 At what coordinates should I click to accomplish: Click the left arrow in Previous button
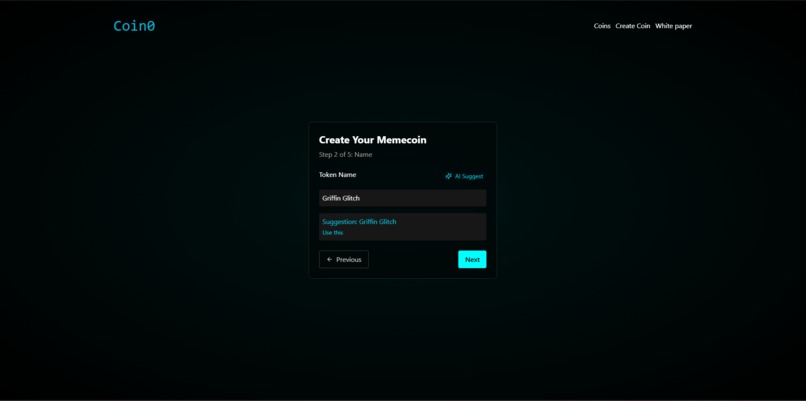pos(329,260)
